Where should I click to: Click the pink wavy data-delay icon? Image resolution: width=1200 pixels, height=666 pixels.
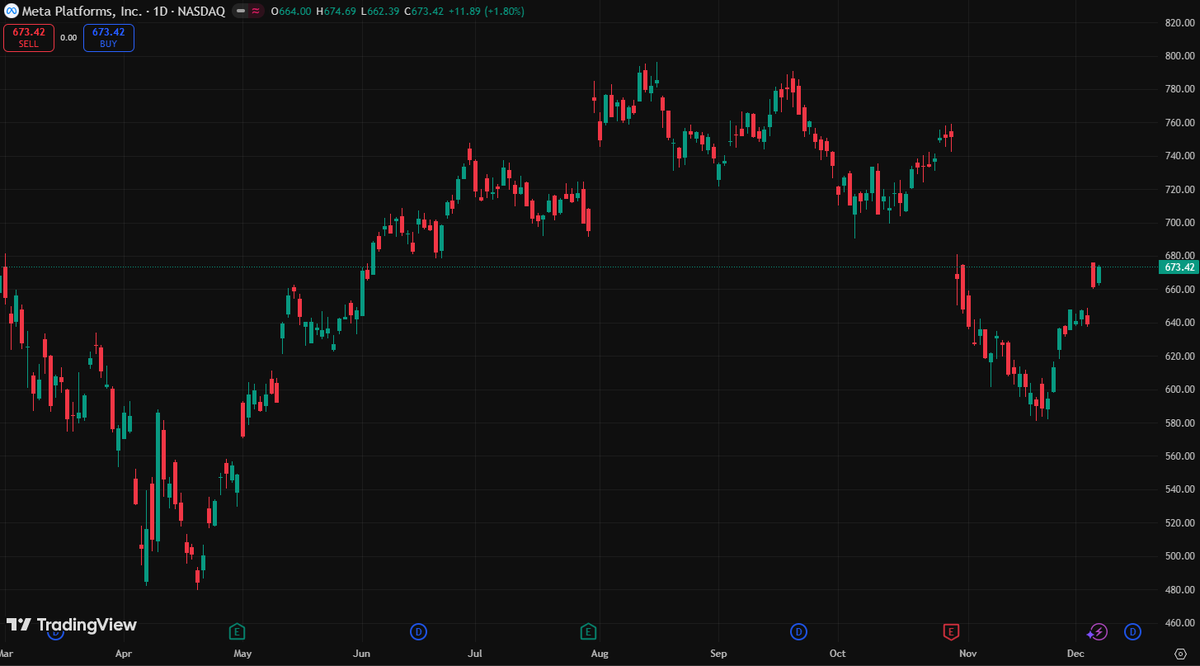tap(257, 11)
